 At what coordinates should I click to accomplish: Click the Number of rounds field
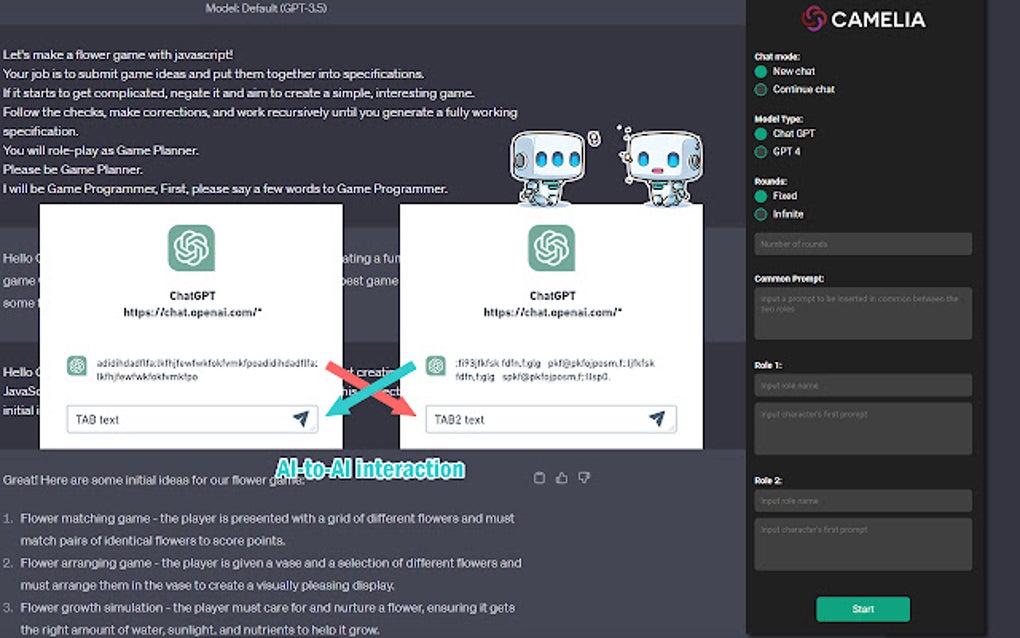(862, 243)
